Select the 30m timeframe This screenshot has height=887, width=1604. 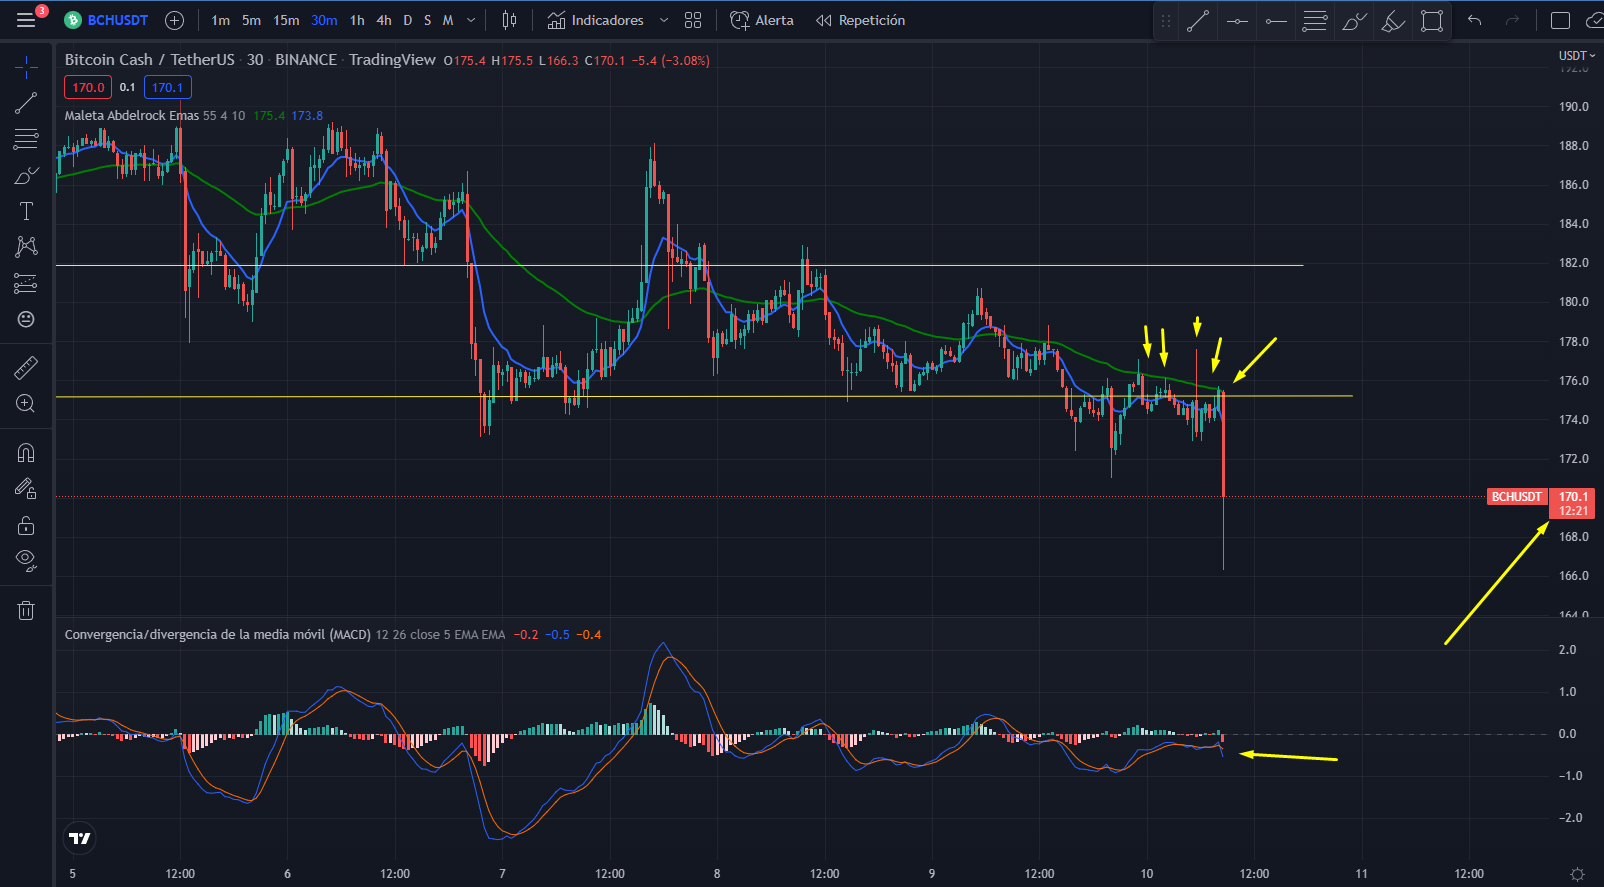[324, 20]
